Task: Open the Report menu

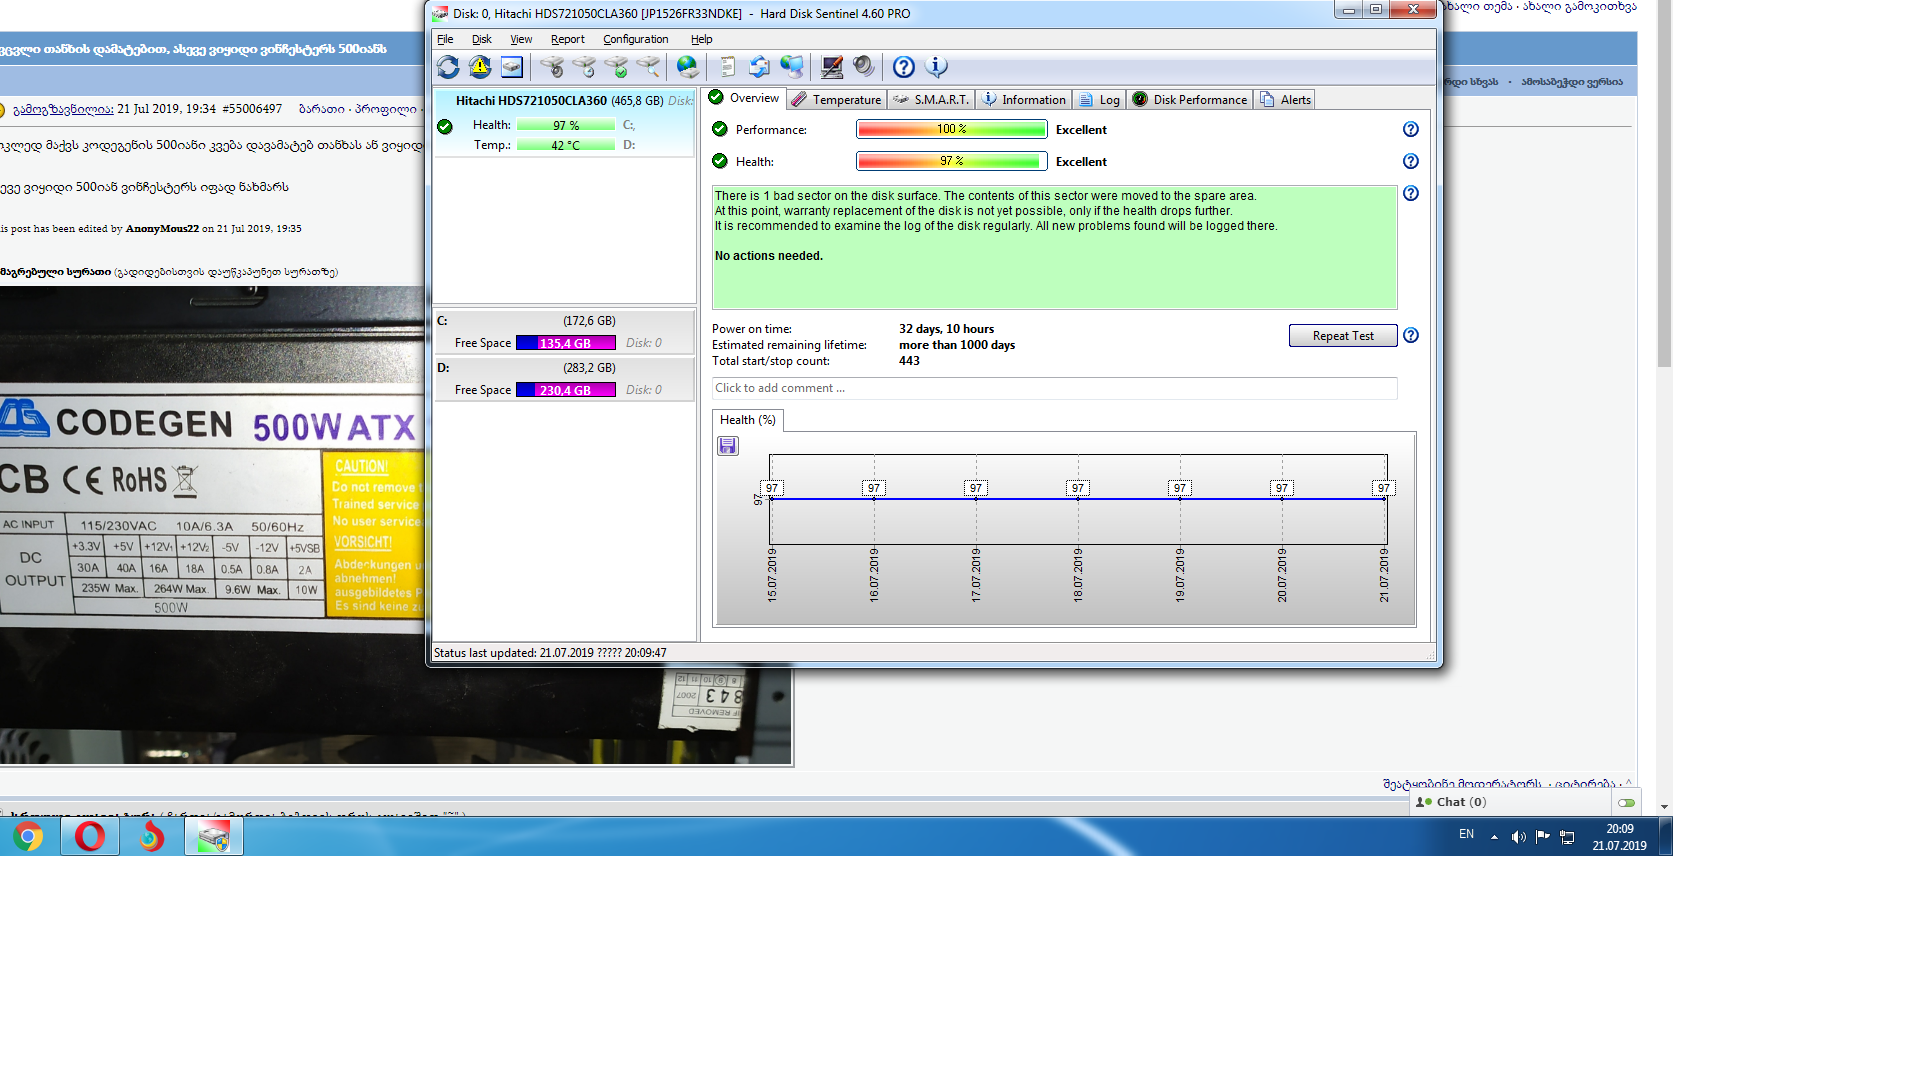Action: [x=567, y=39]
